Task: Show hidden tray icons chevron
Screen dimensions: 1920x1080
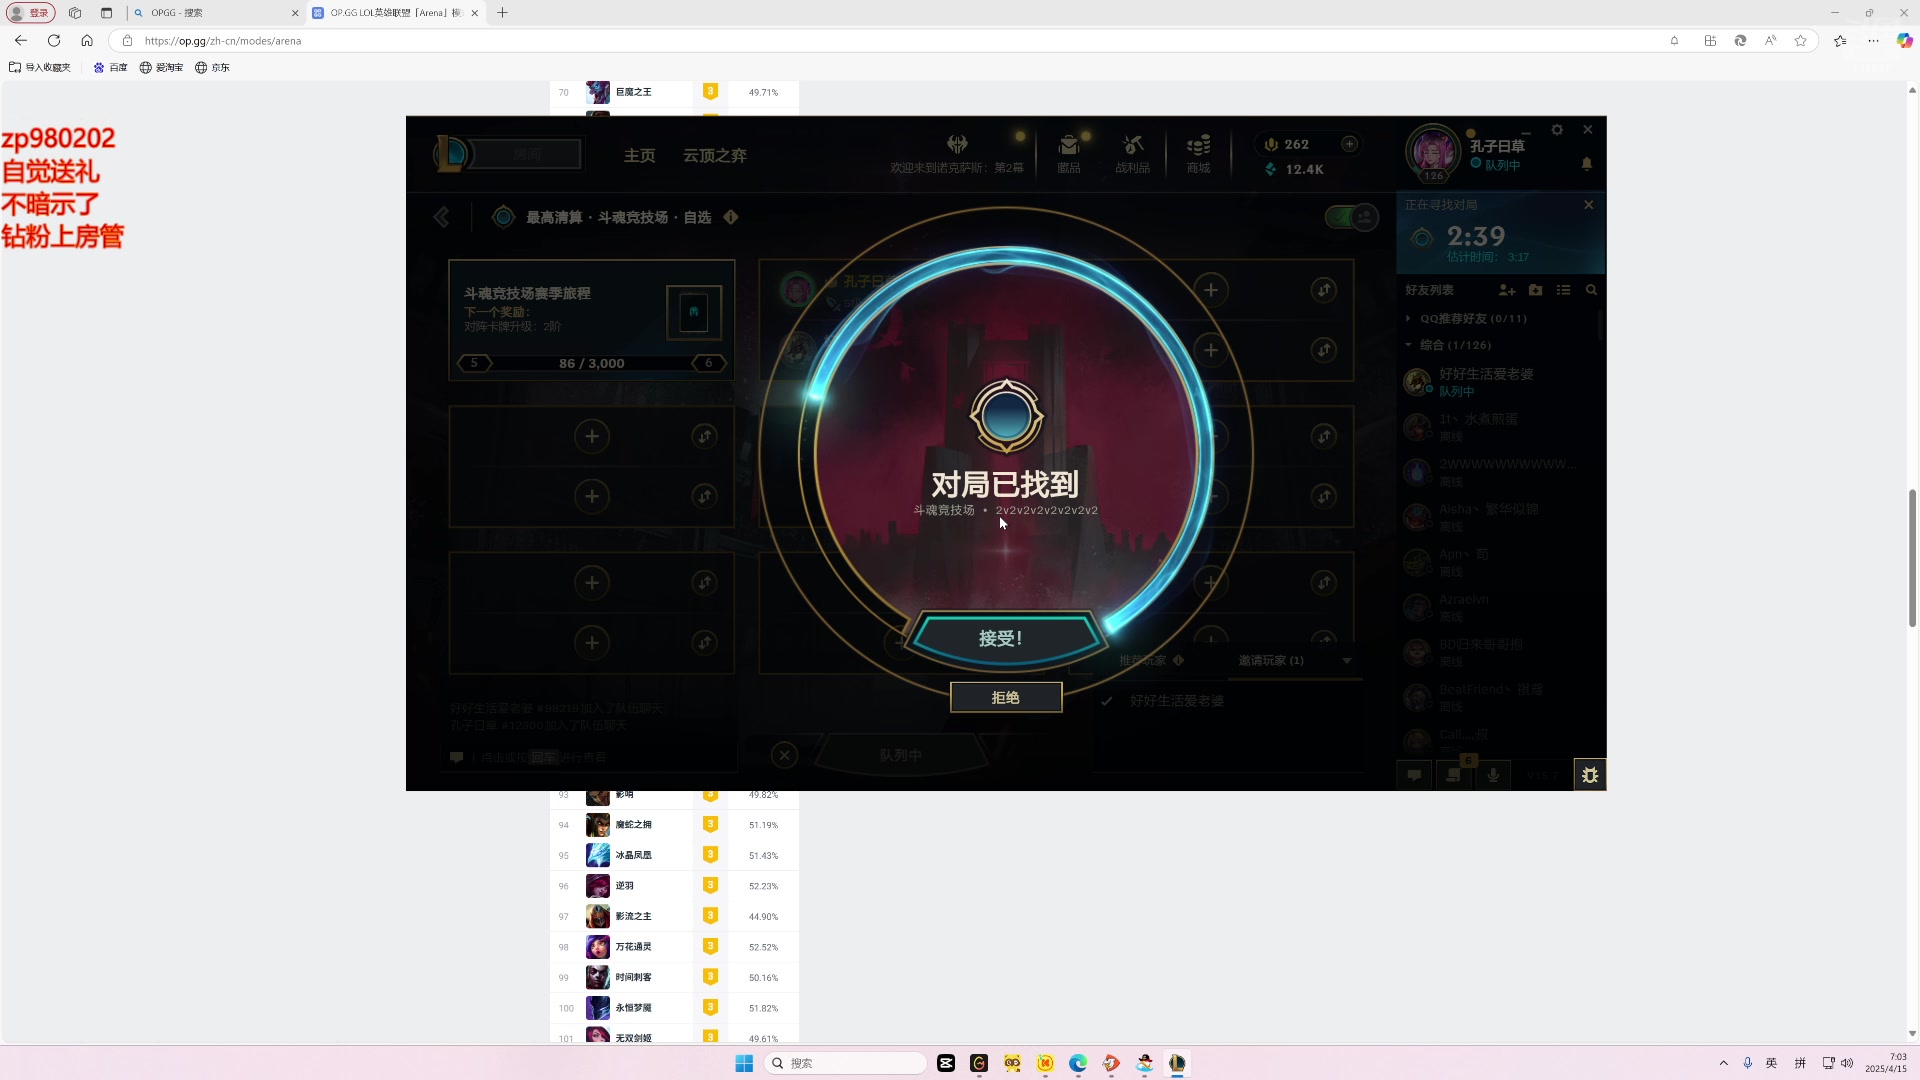Action: pos(1723,1063)
